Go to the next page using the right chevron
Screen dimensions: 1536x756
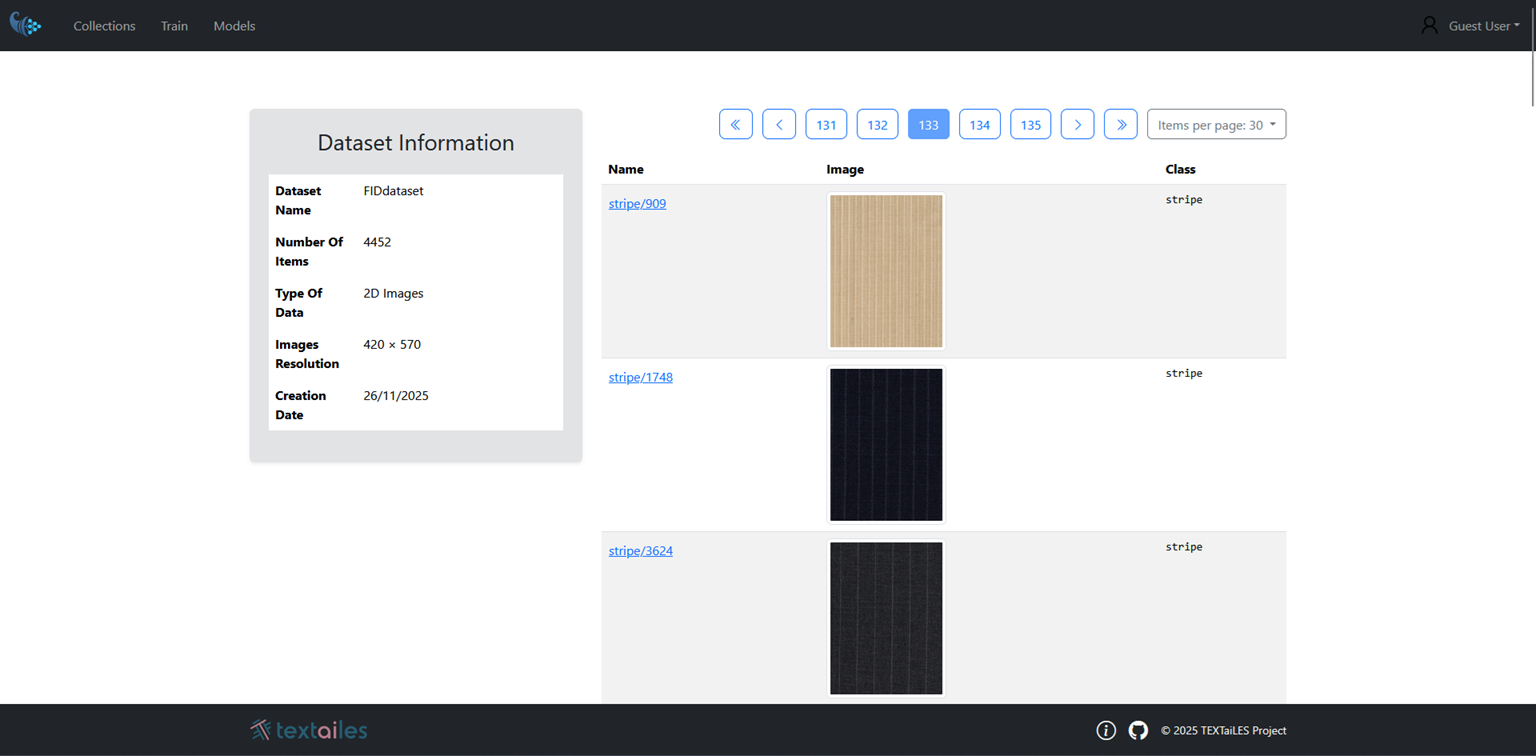tap(1077, 124)
